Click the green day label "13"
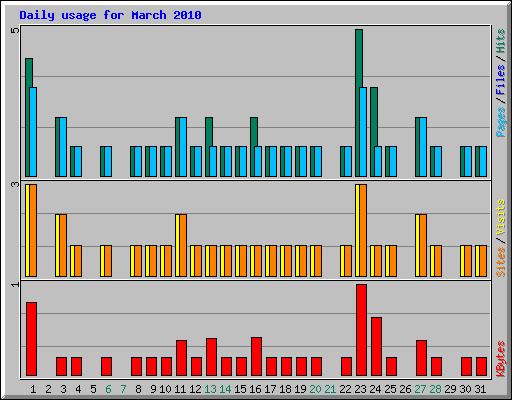Image resolution: width=512 pixels, height=400 pixels. pos(210,389)
